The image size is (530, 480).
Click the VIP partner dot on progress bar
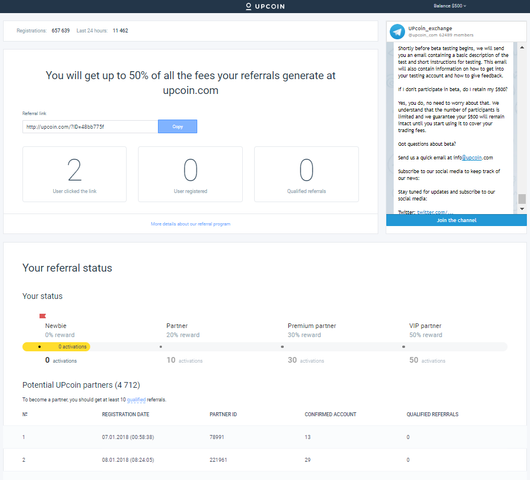point(404,347)
